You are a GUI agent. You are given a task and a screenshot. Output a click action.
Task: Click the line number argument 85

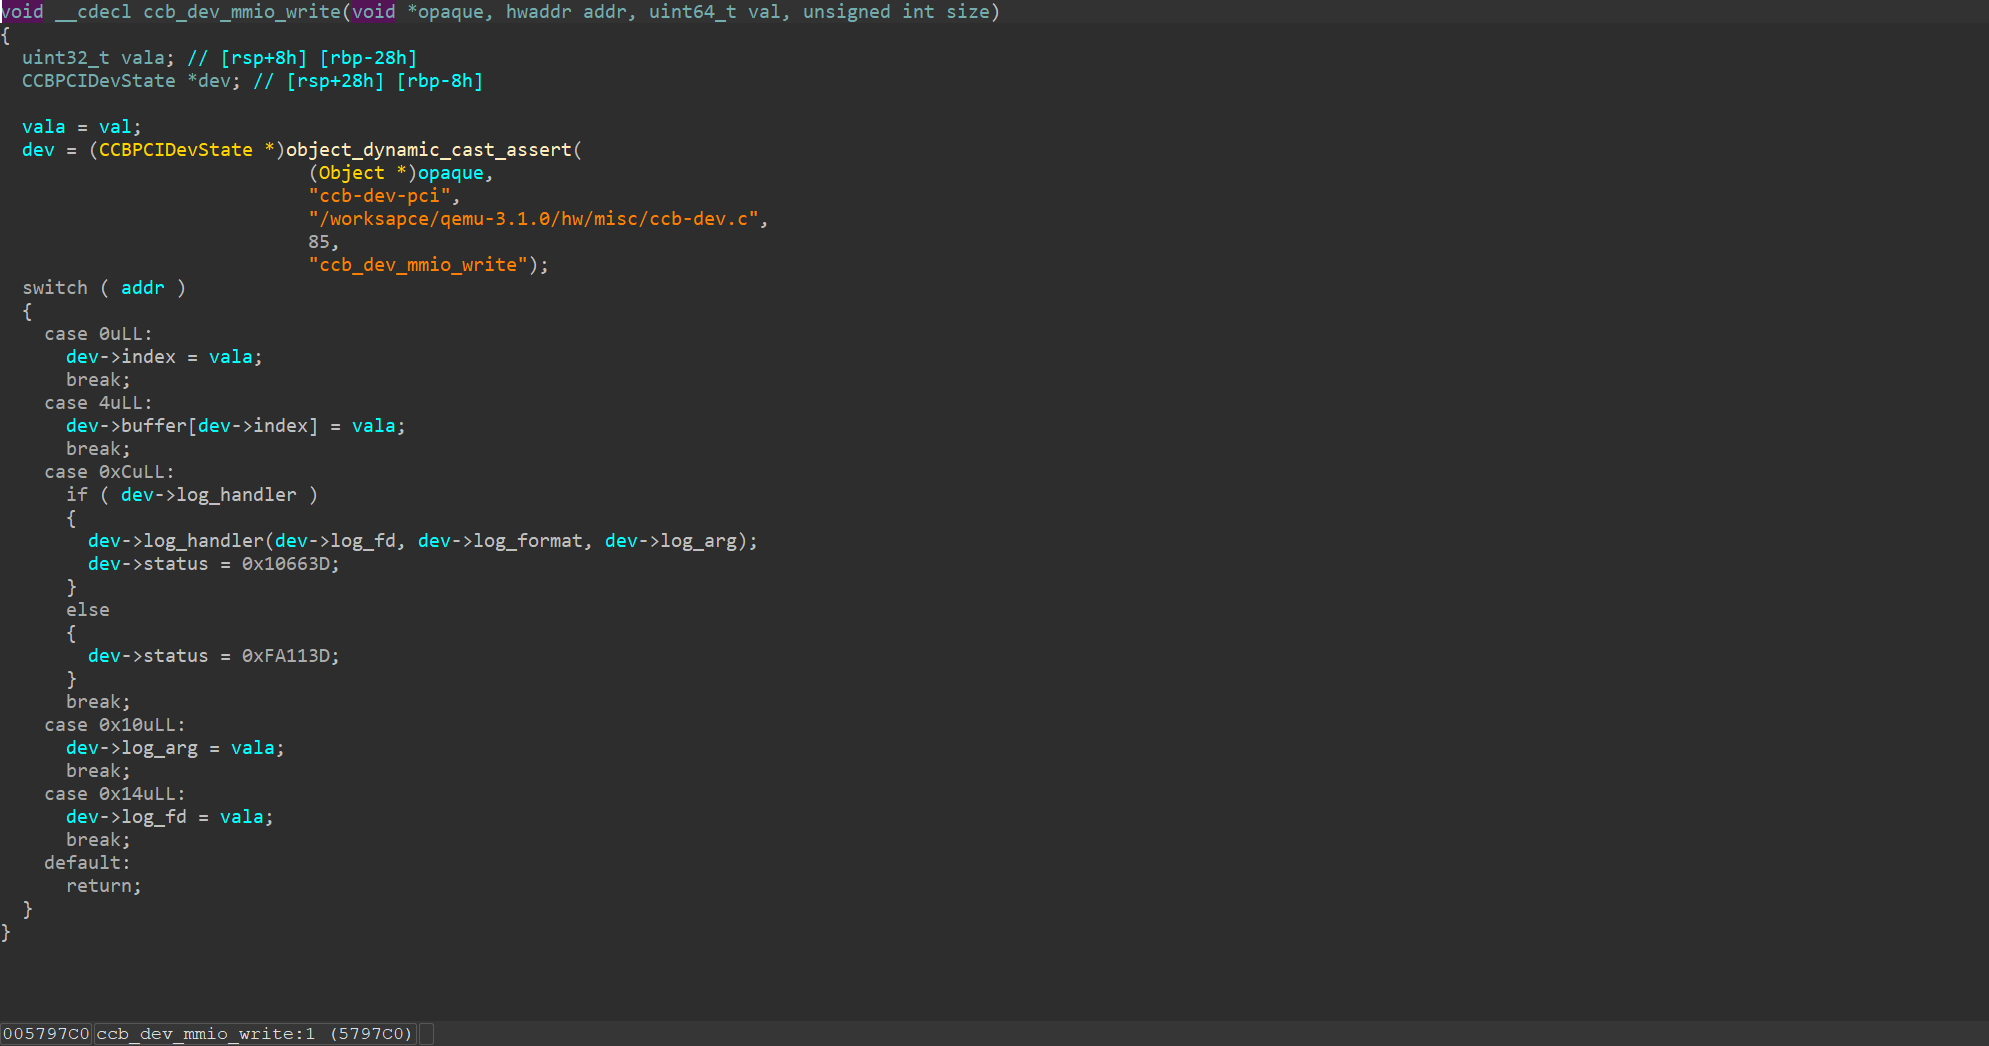tap(318, 242)
